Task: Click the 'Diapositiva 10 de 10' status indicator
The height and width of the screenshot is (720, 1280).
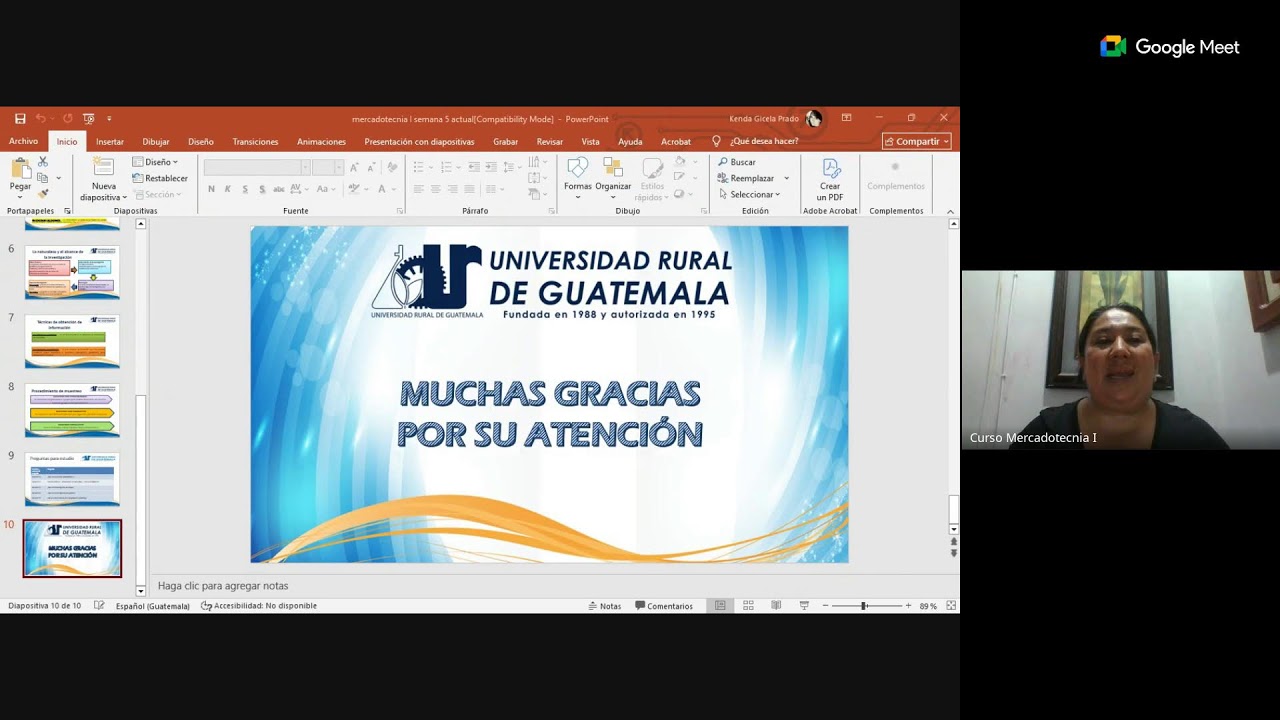Action: click(x=44, y=606)
